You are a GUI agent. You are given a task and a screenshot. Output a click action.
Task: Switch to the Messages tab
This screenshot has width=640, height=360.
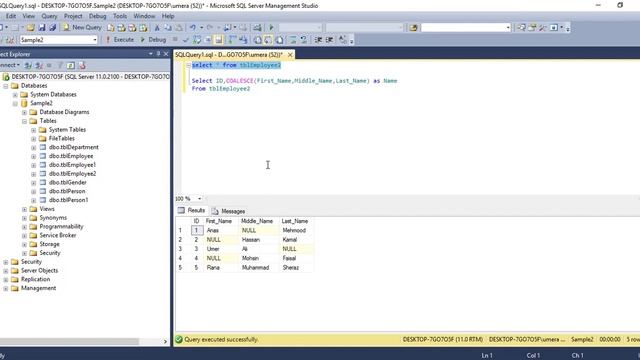pyautogui.click(x=228, y=211)
